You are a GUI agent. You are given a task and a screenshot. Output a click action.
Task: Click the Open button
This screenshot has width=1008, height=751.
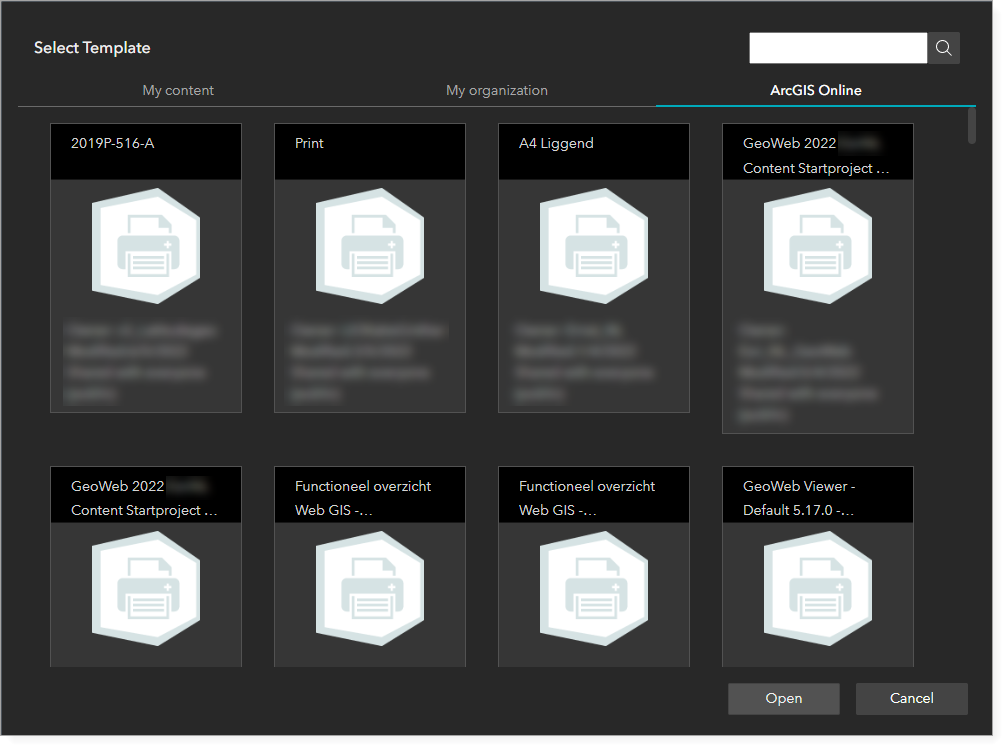(x=783, y=698)
